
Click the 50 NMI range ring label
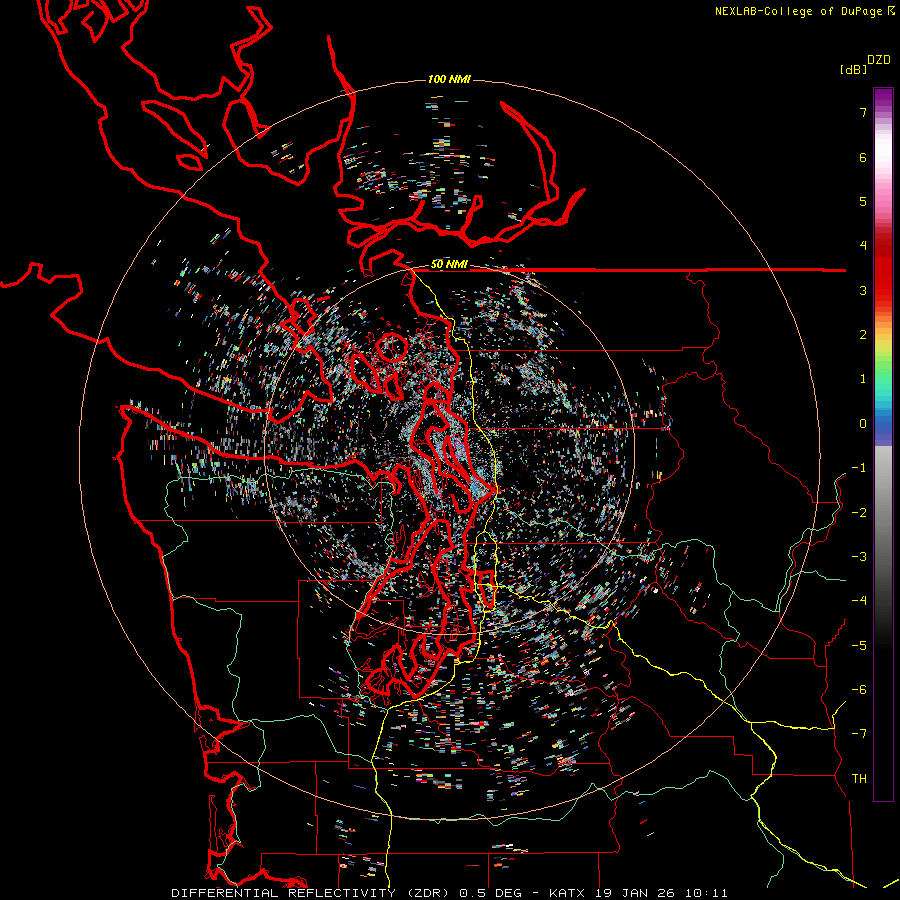[x=449, y=264]
